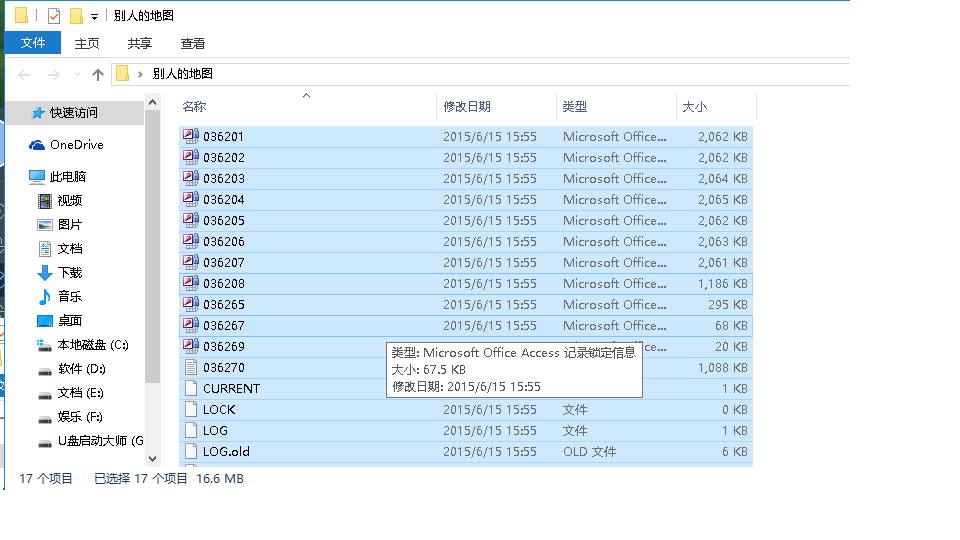The image size is (960, 540).
Task: Select 此电脑 in the navigation pane
Action: coord(67,176)
